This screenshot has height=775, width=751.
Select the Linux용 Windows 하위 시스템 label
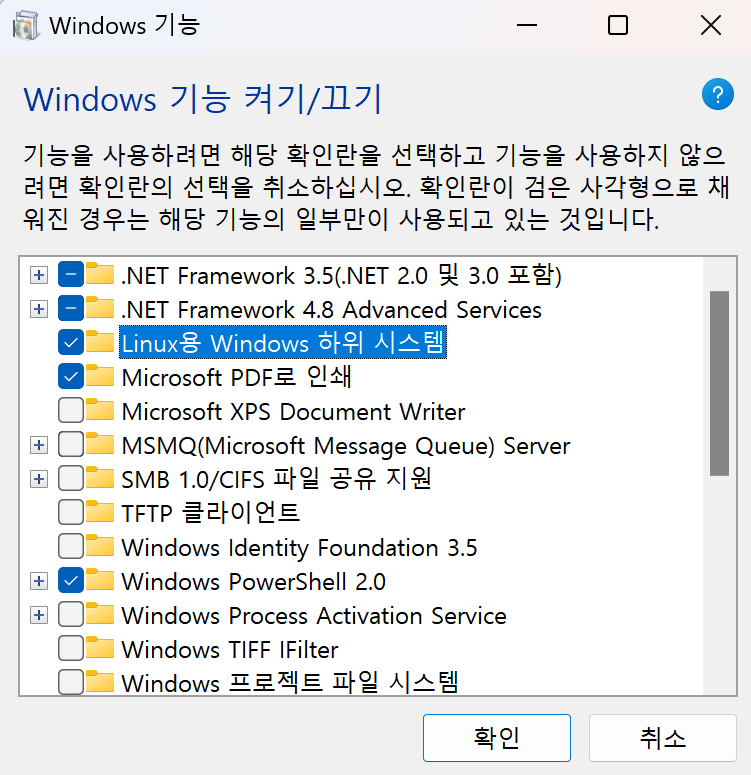(x=283, y=343)
